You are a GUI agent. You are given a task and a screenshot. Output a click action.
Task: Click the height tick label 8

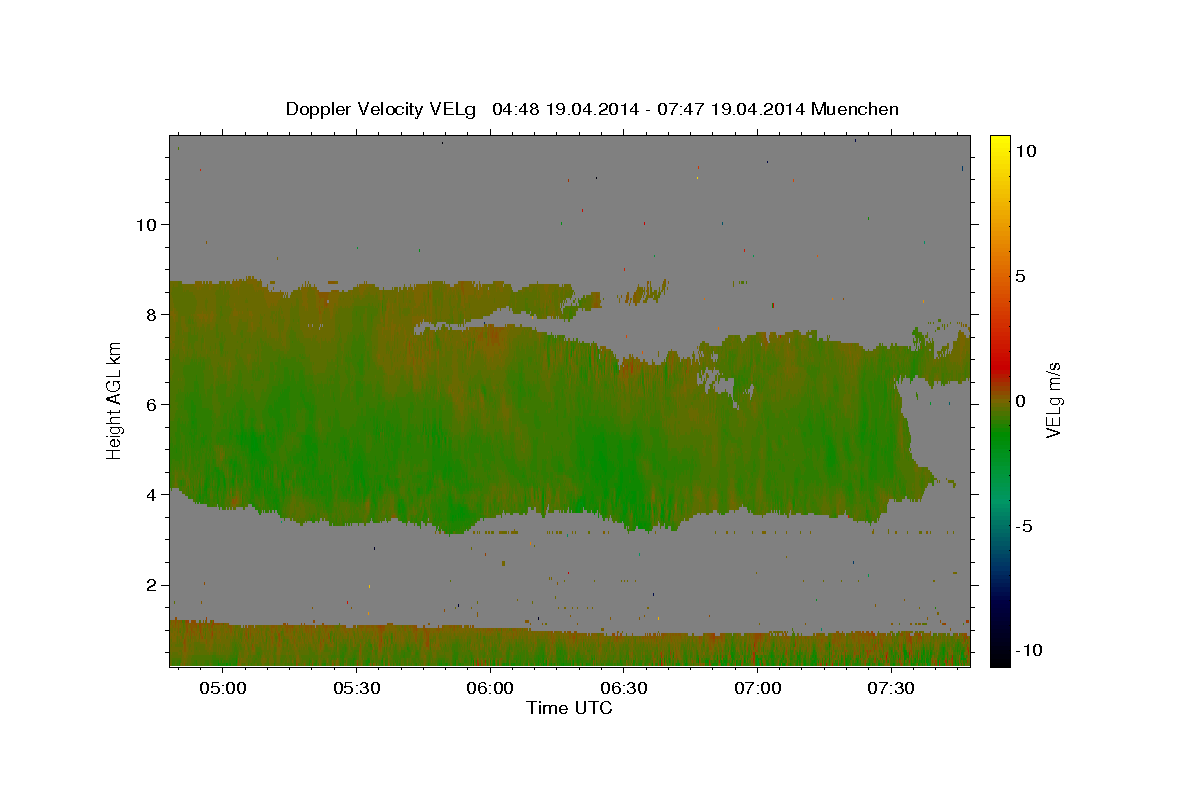click(152, 314)
